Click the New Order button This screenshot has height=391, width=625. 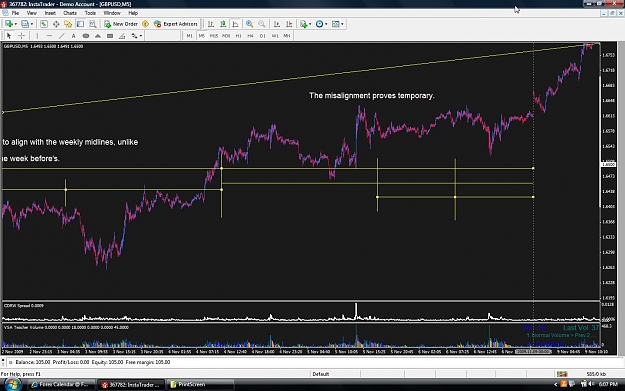121,24
